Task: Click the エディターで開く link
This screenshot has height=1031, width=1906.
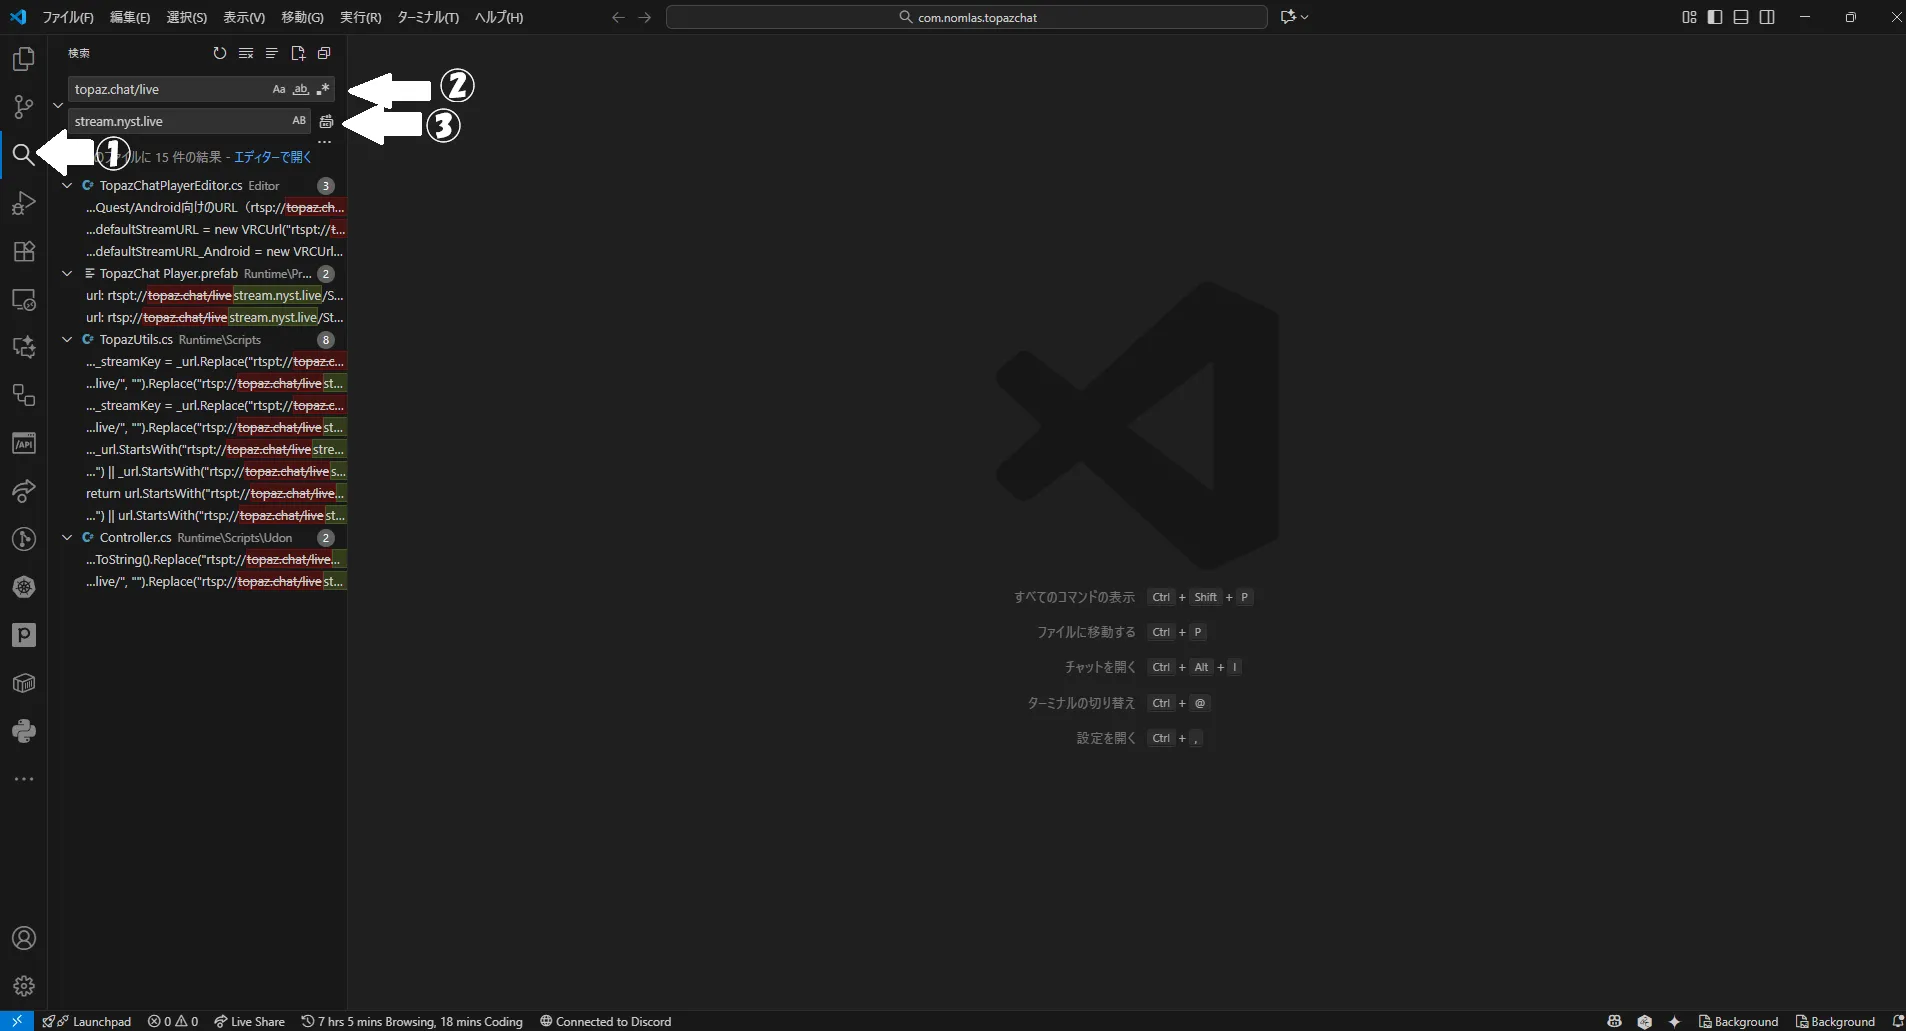Action: click(x=273, y=157)
